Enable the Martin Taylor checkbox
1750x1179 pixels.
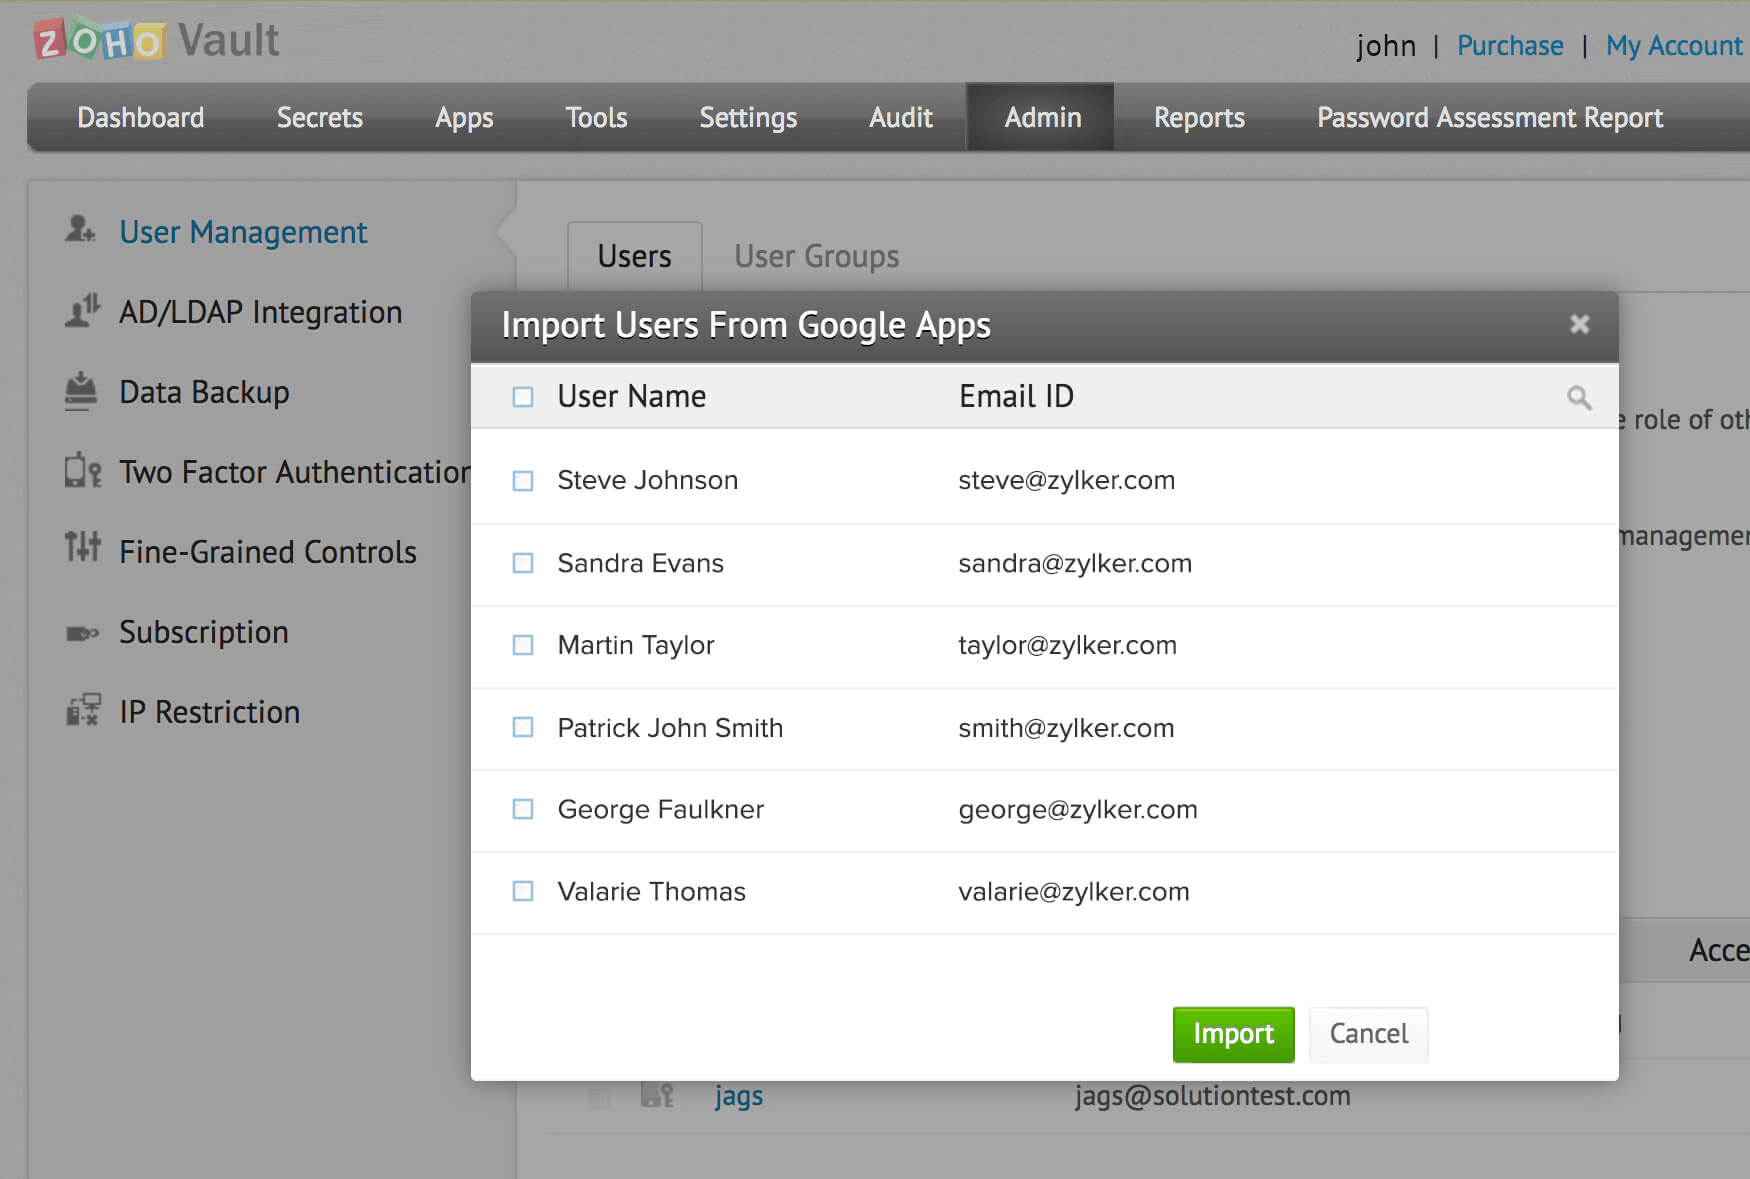pyautogui.click(x=523, y=645)
